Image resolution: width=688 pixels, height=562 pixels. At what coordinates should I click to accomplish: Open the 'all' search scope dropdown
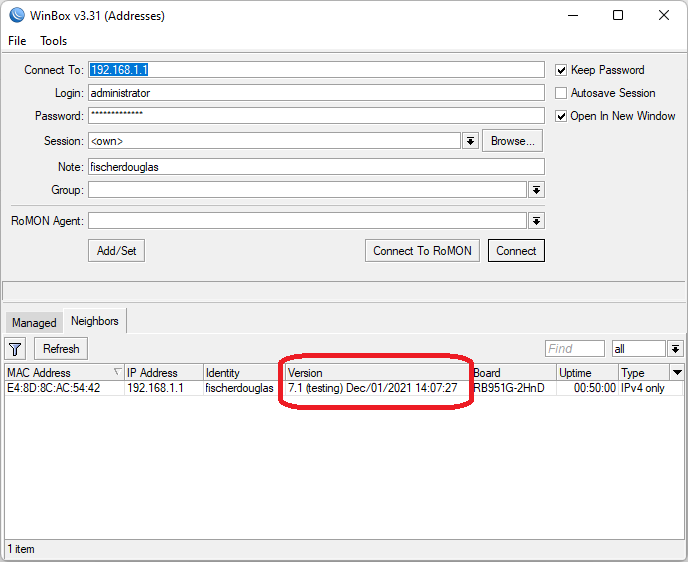[x=675, y=349]
